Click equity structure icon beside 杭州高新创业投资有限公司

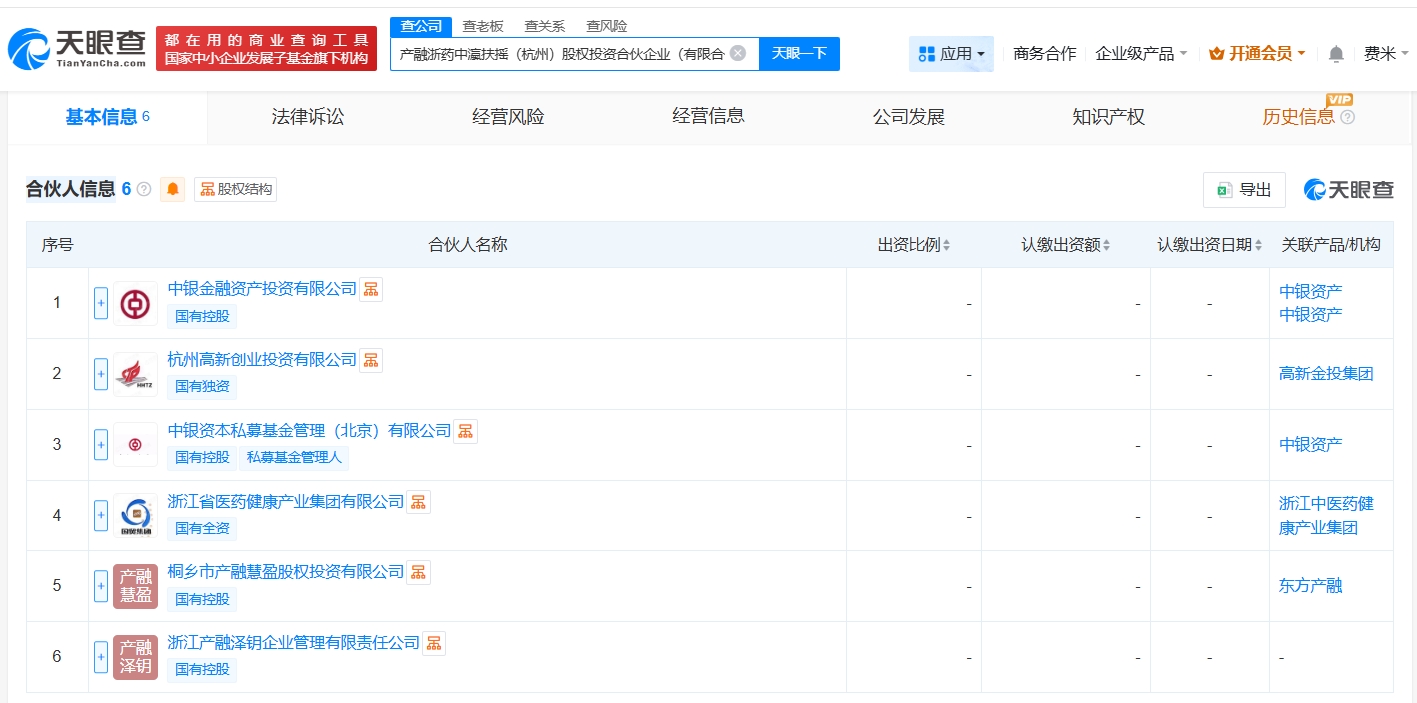pos(371,360)
